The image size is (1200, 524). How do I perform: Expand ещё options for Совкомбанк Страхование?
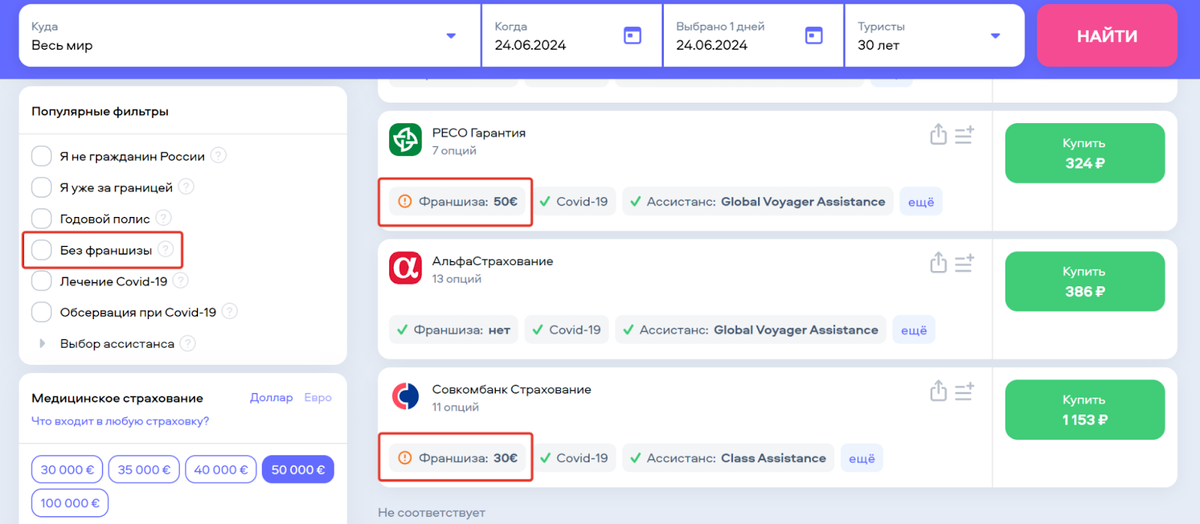click(x=861, y=458)
